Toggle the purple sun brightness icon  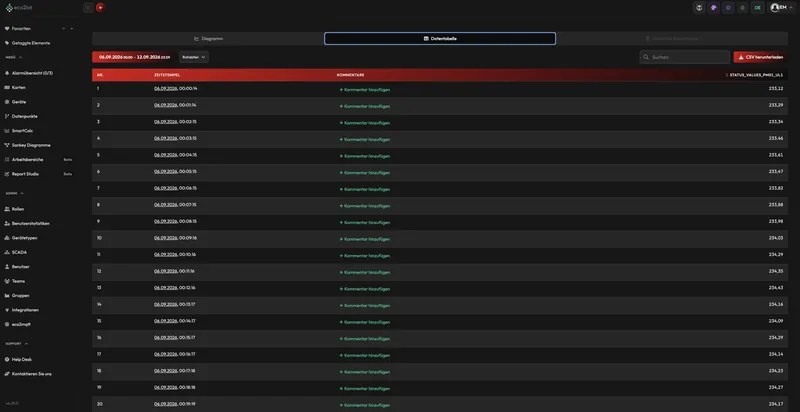[x=728, y=8]
